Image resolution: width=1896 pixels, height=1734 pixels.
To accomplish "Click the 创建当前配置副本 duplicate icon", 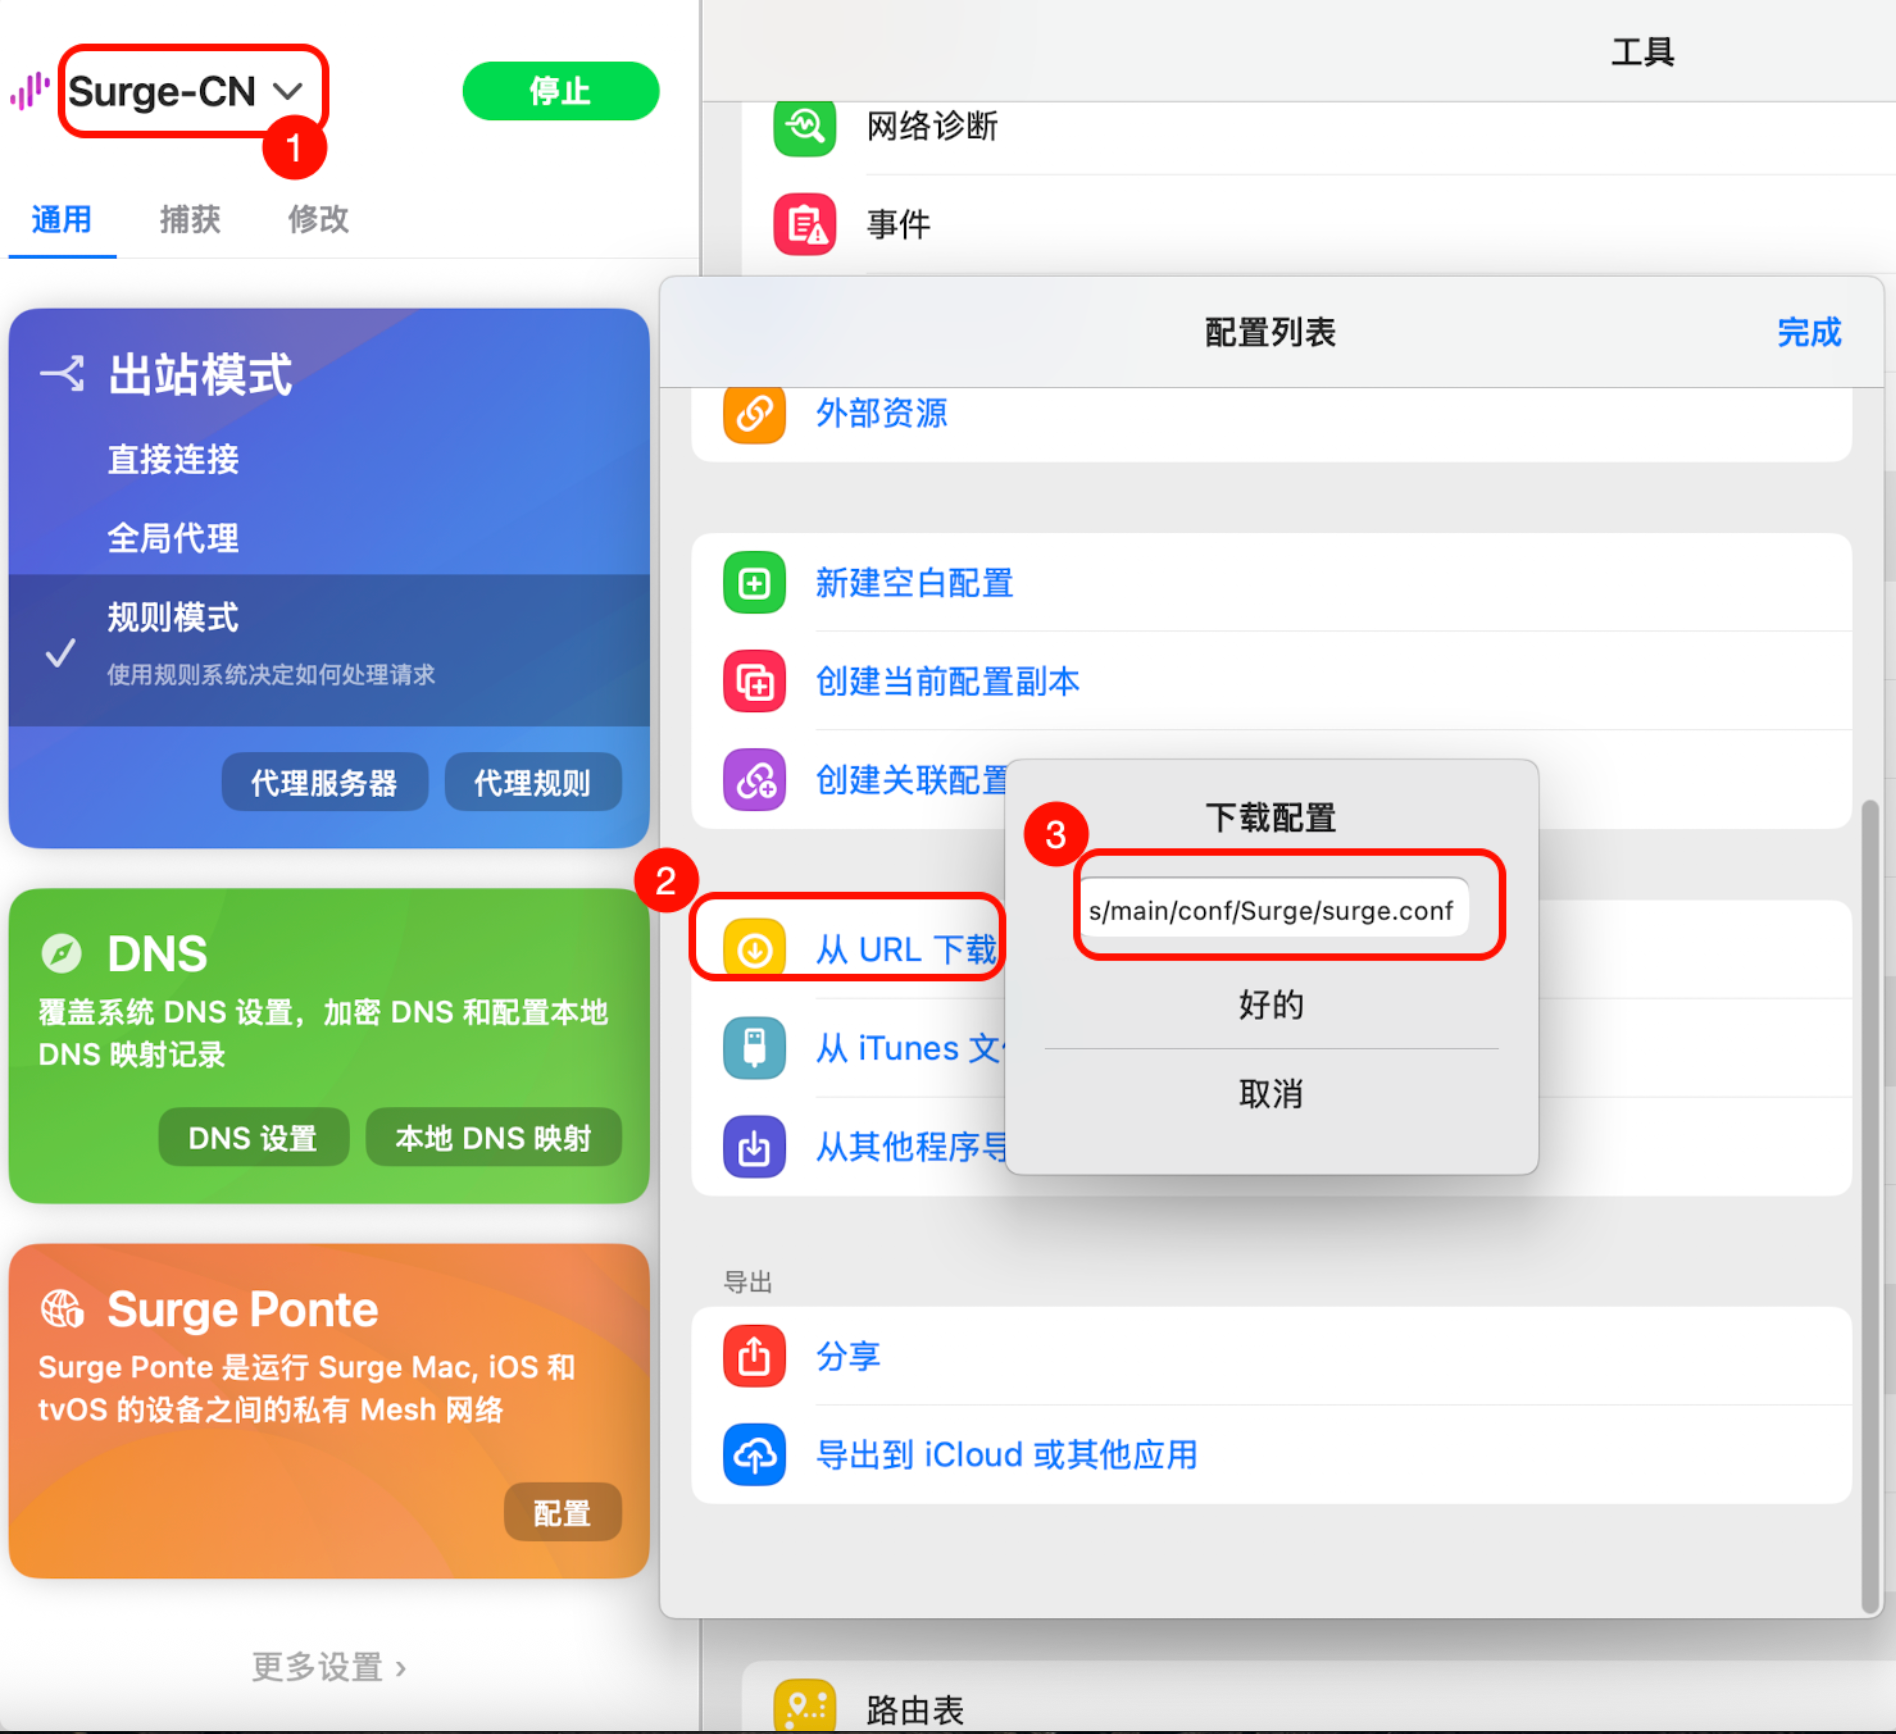I will click(754, 681).
